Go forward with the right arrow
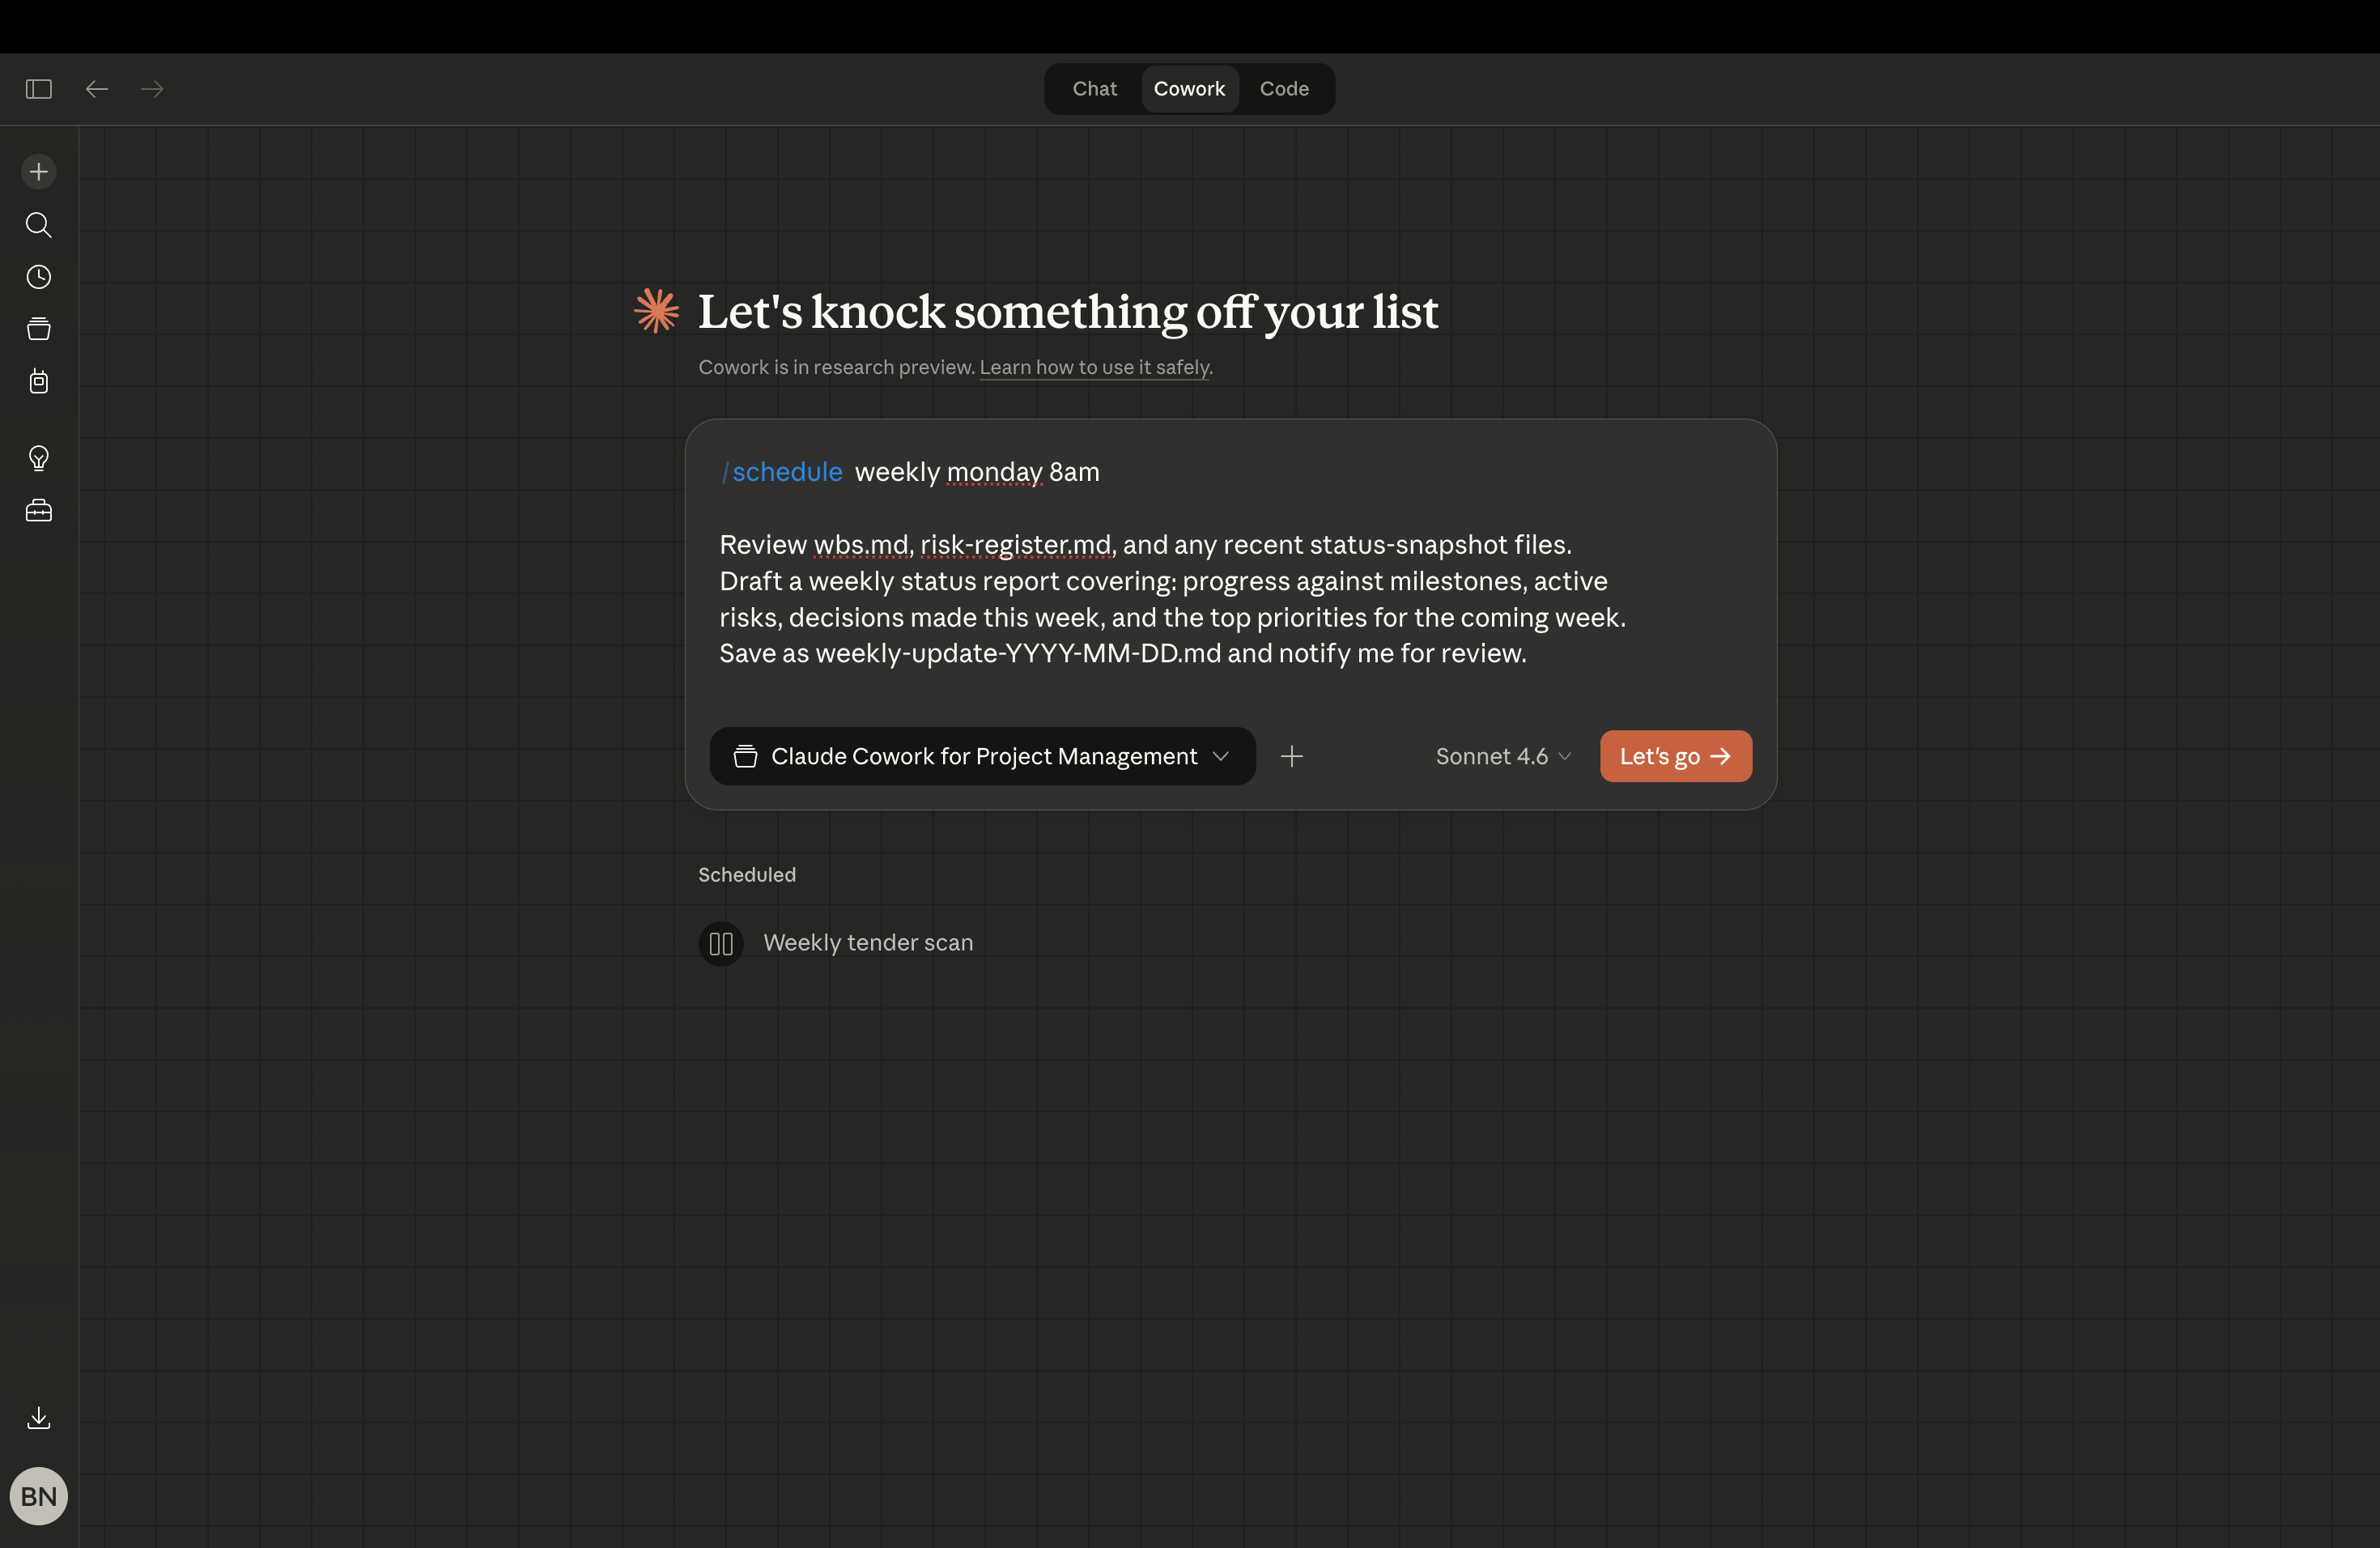 coord(152,89)
